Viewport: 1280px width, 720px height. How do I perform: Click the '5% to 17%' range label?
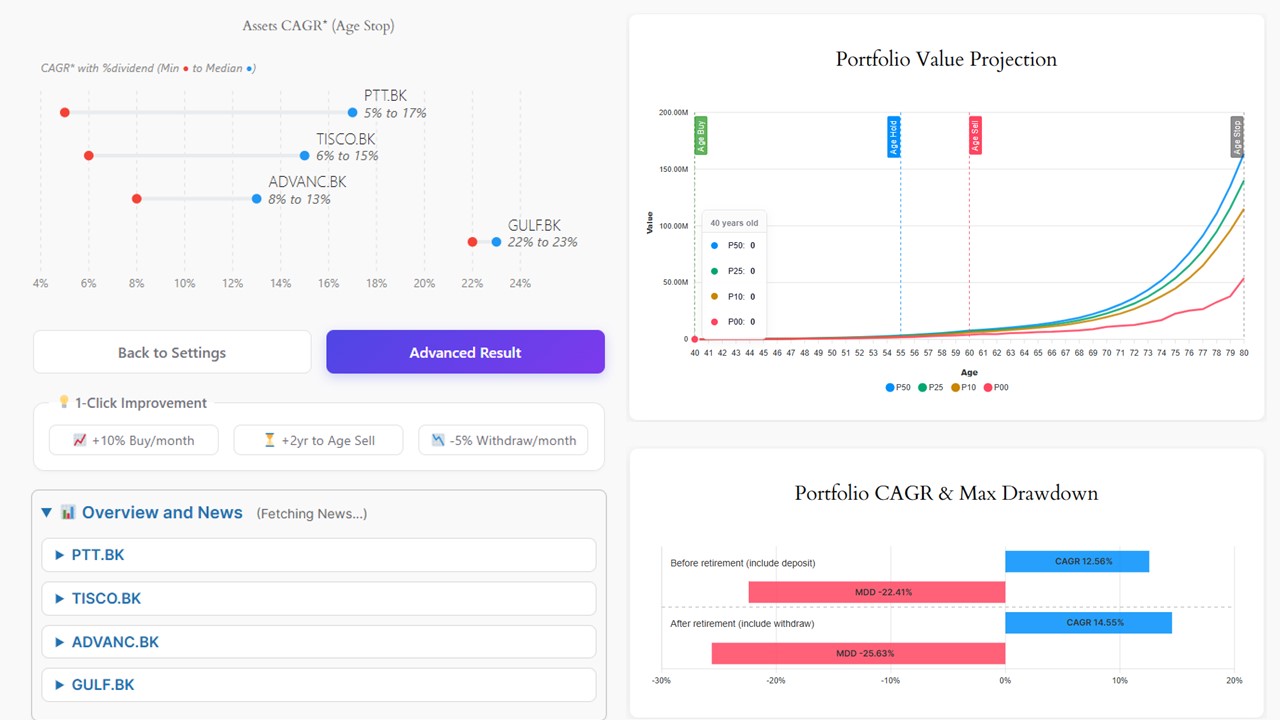395,113
